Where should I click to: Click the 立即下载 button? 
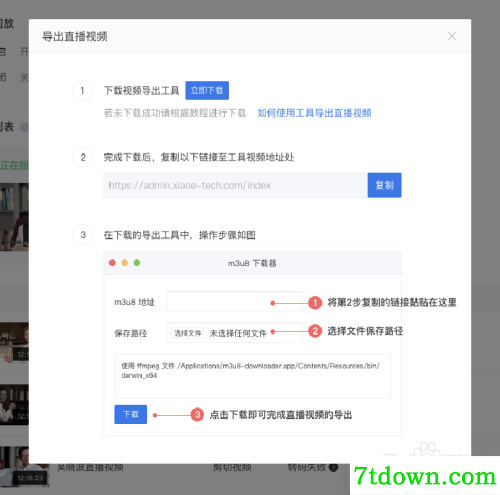click(x=207, y=90)
